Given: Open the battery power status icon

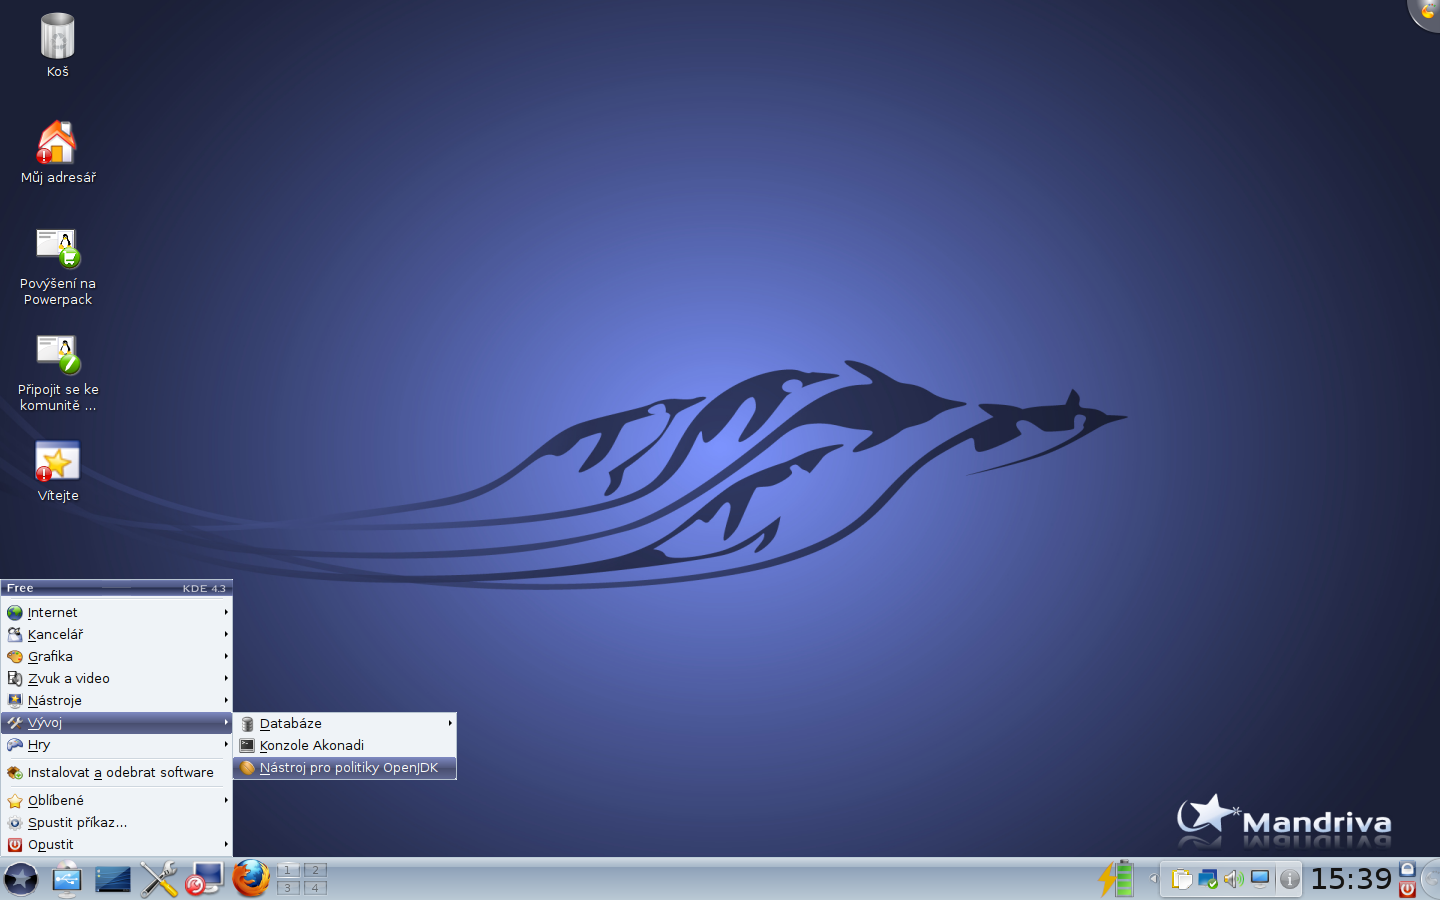Looking at the screenshot, I should click(1116, 879).
